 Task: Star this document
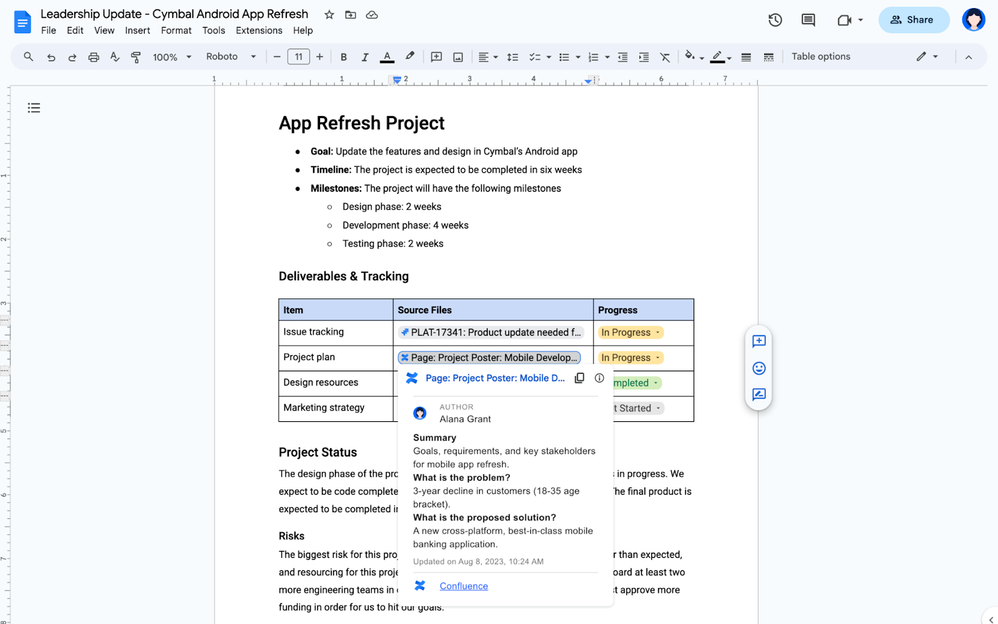(x=329, y=15)
